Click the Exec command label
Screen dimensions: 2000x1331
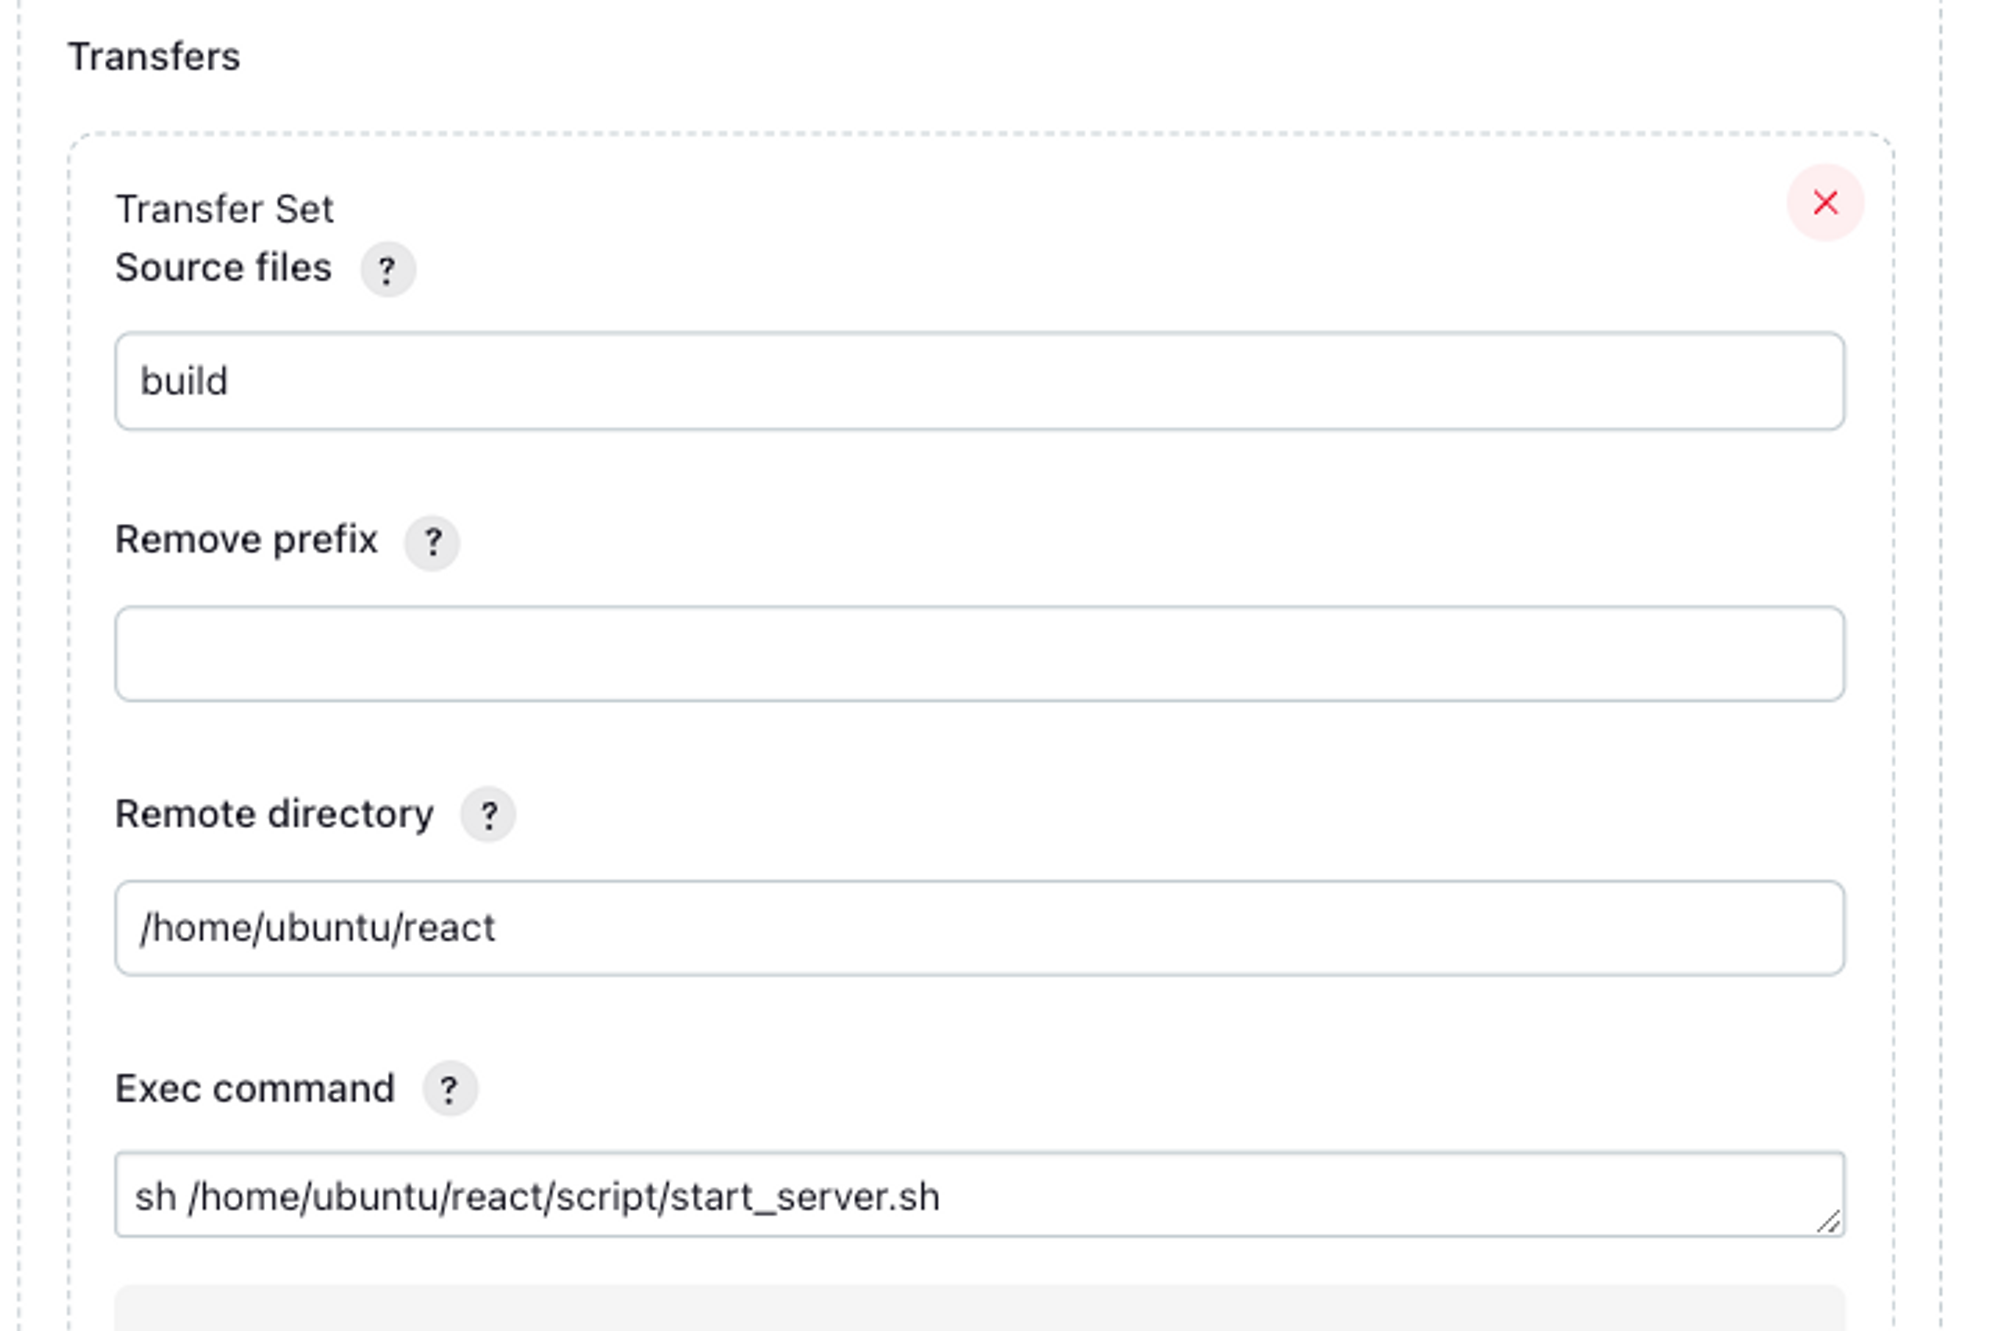[255, 1088]
